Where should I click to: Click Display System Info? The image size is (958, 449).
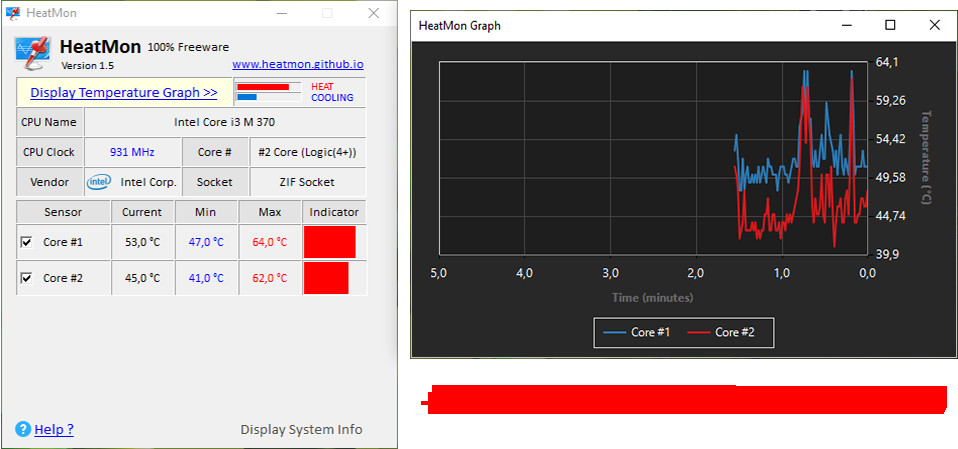(x=301, y=429)
